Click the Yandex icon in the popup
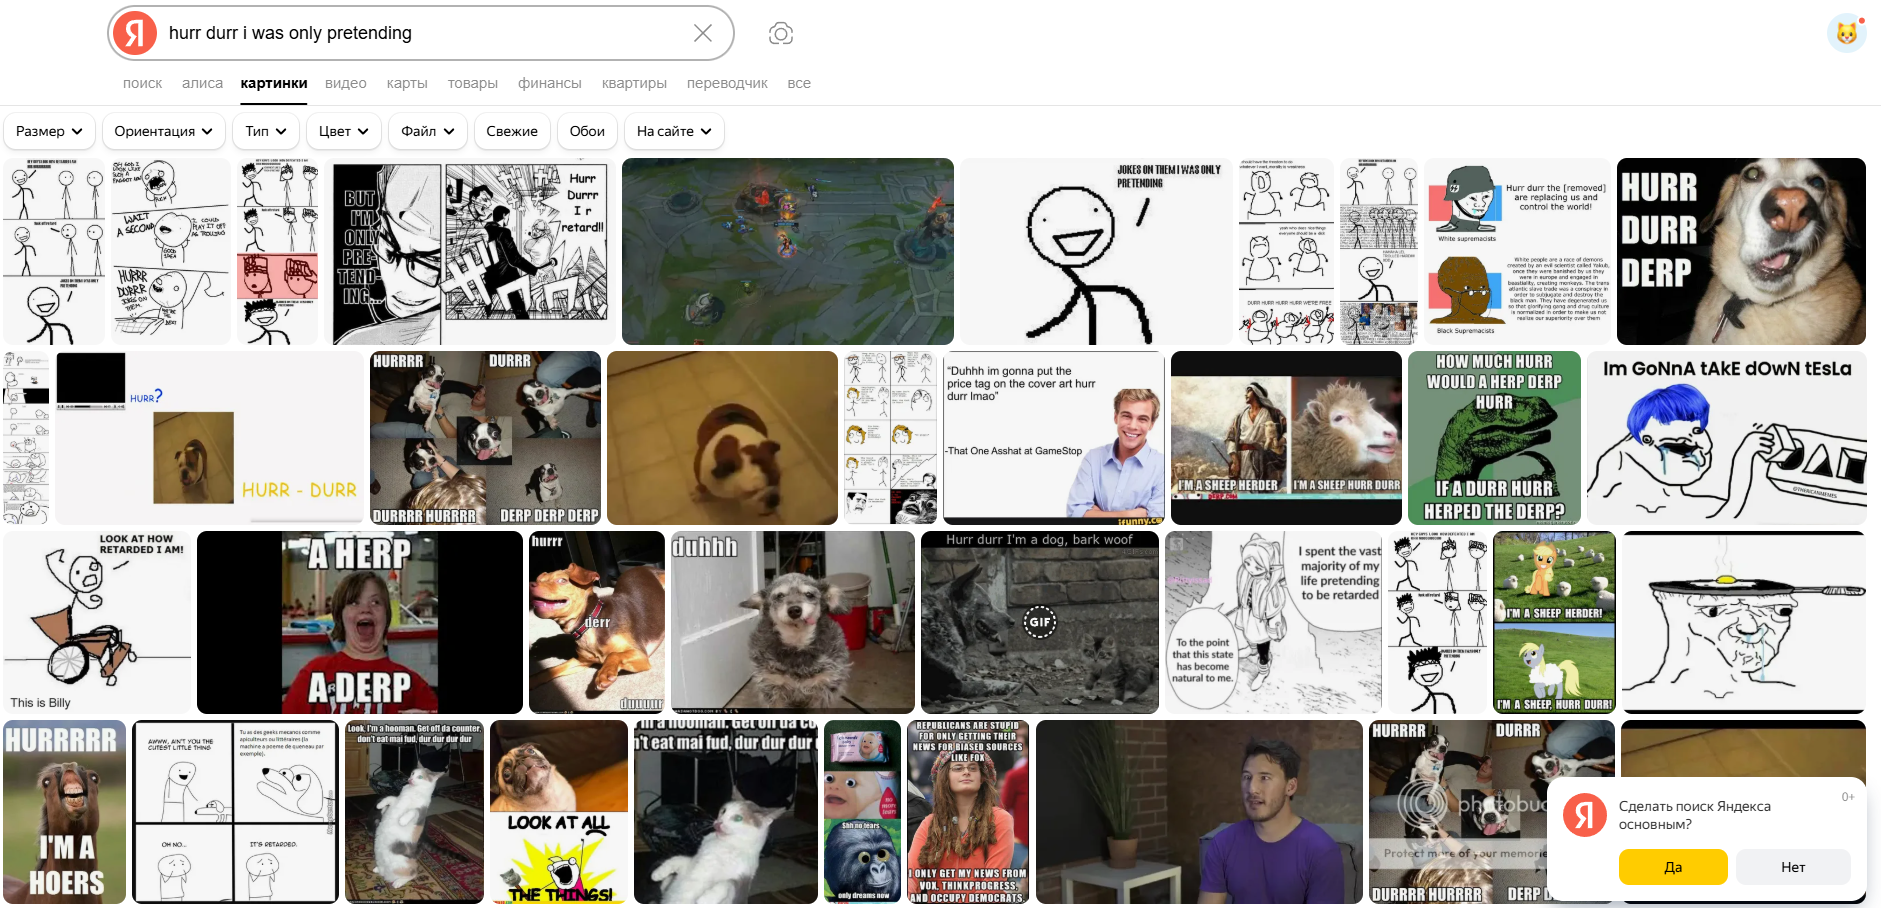This screenshot has height=908, width=1881. pos(1585,815)
